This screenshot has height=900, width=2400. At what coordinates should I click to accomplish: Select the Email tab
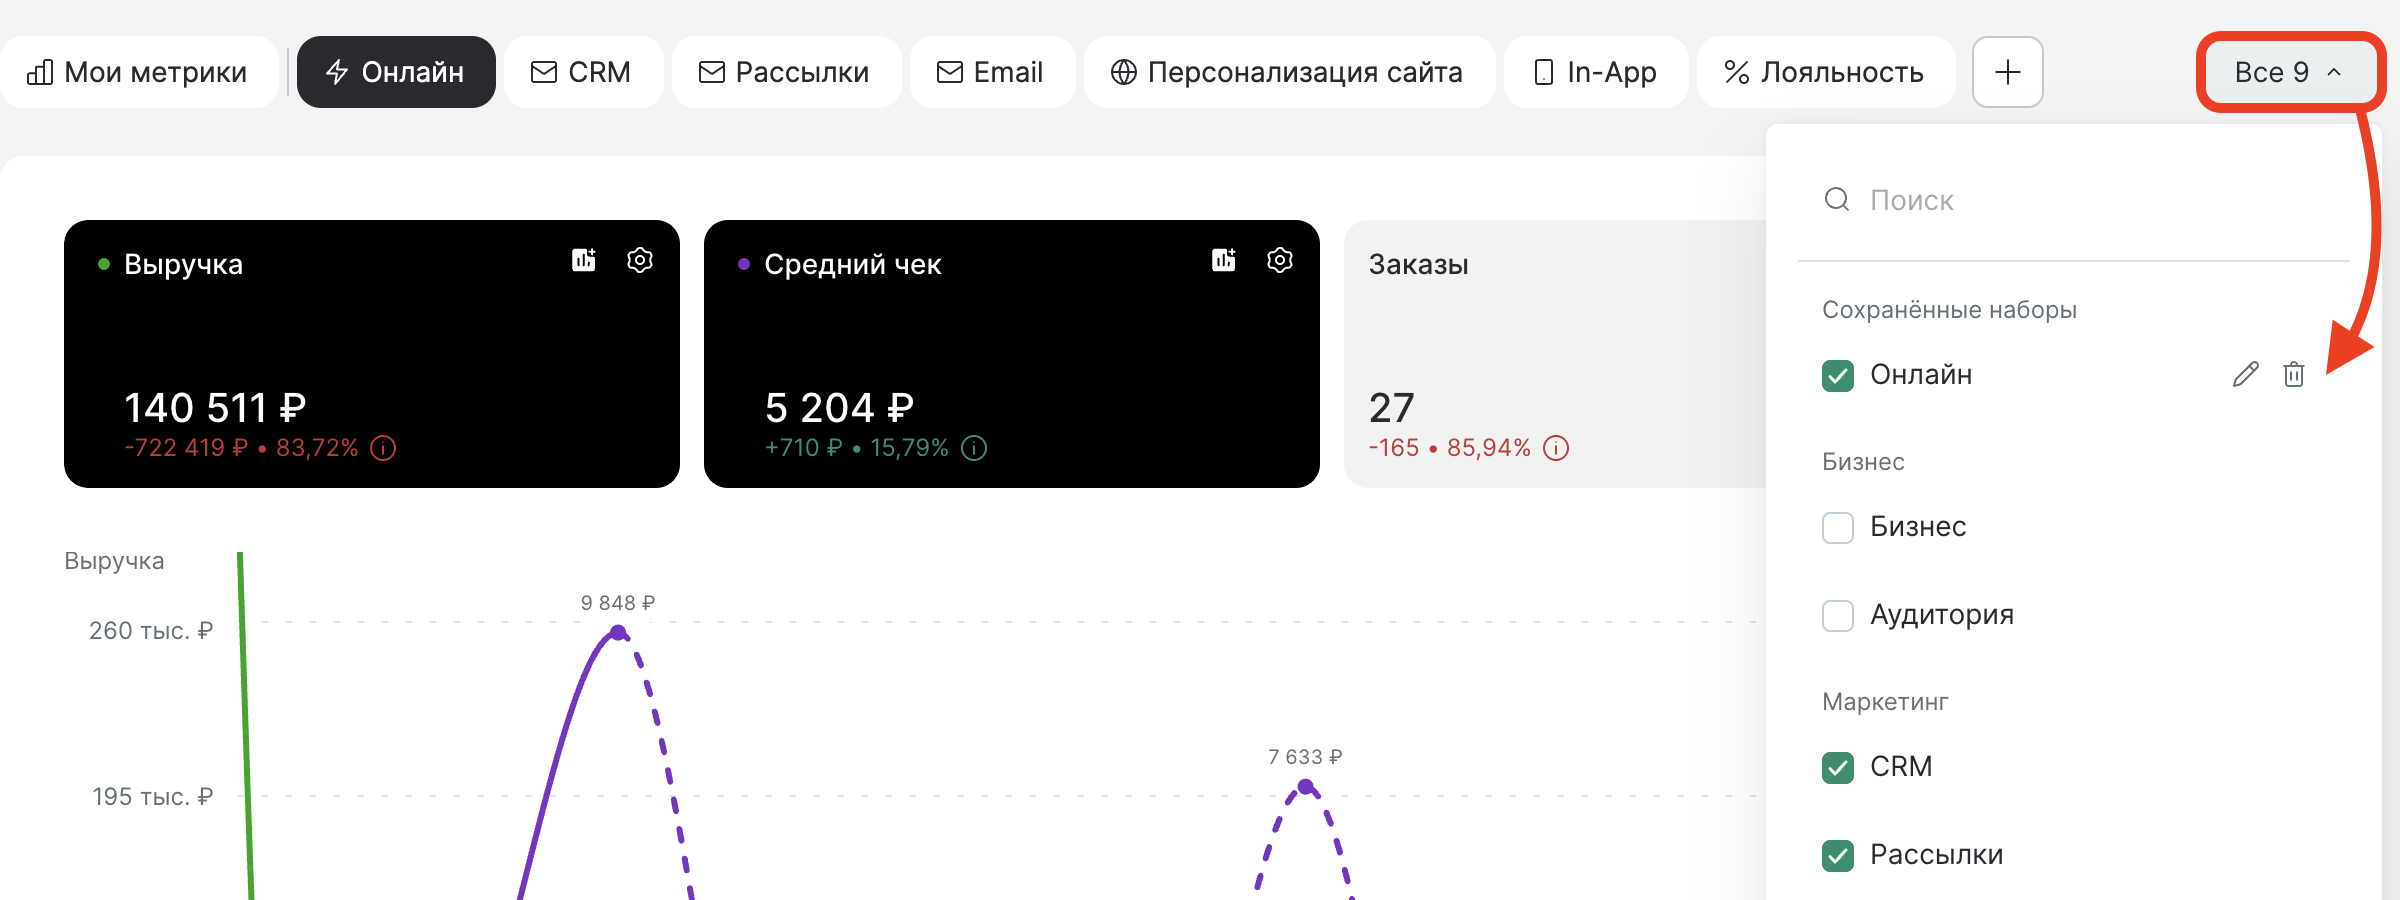992,72
